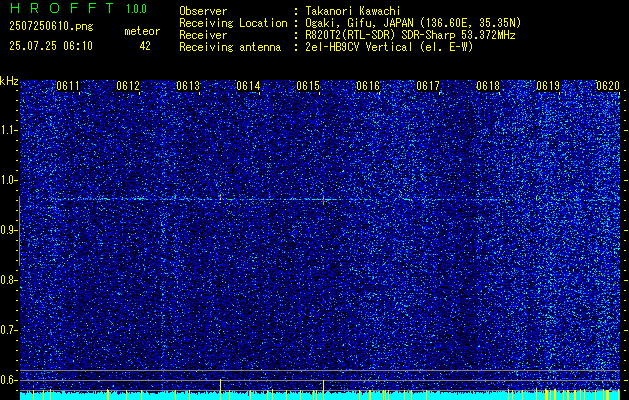Click the HROFFT title text
The image size is (629, 400).
(63, 8)
